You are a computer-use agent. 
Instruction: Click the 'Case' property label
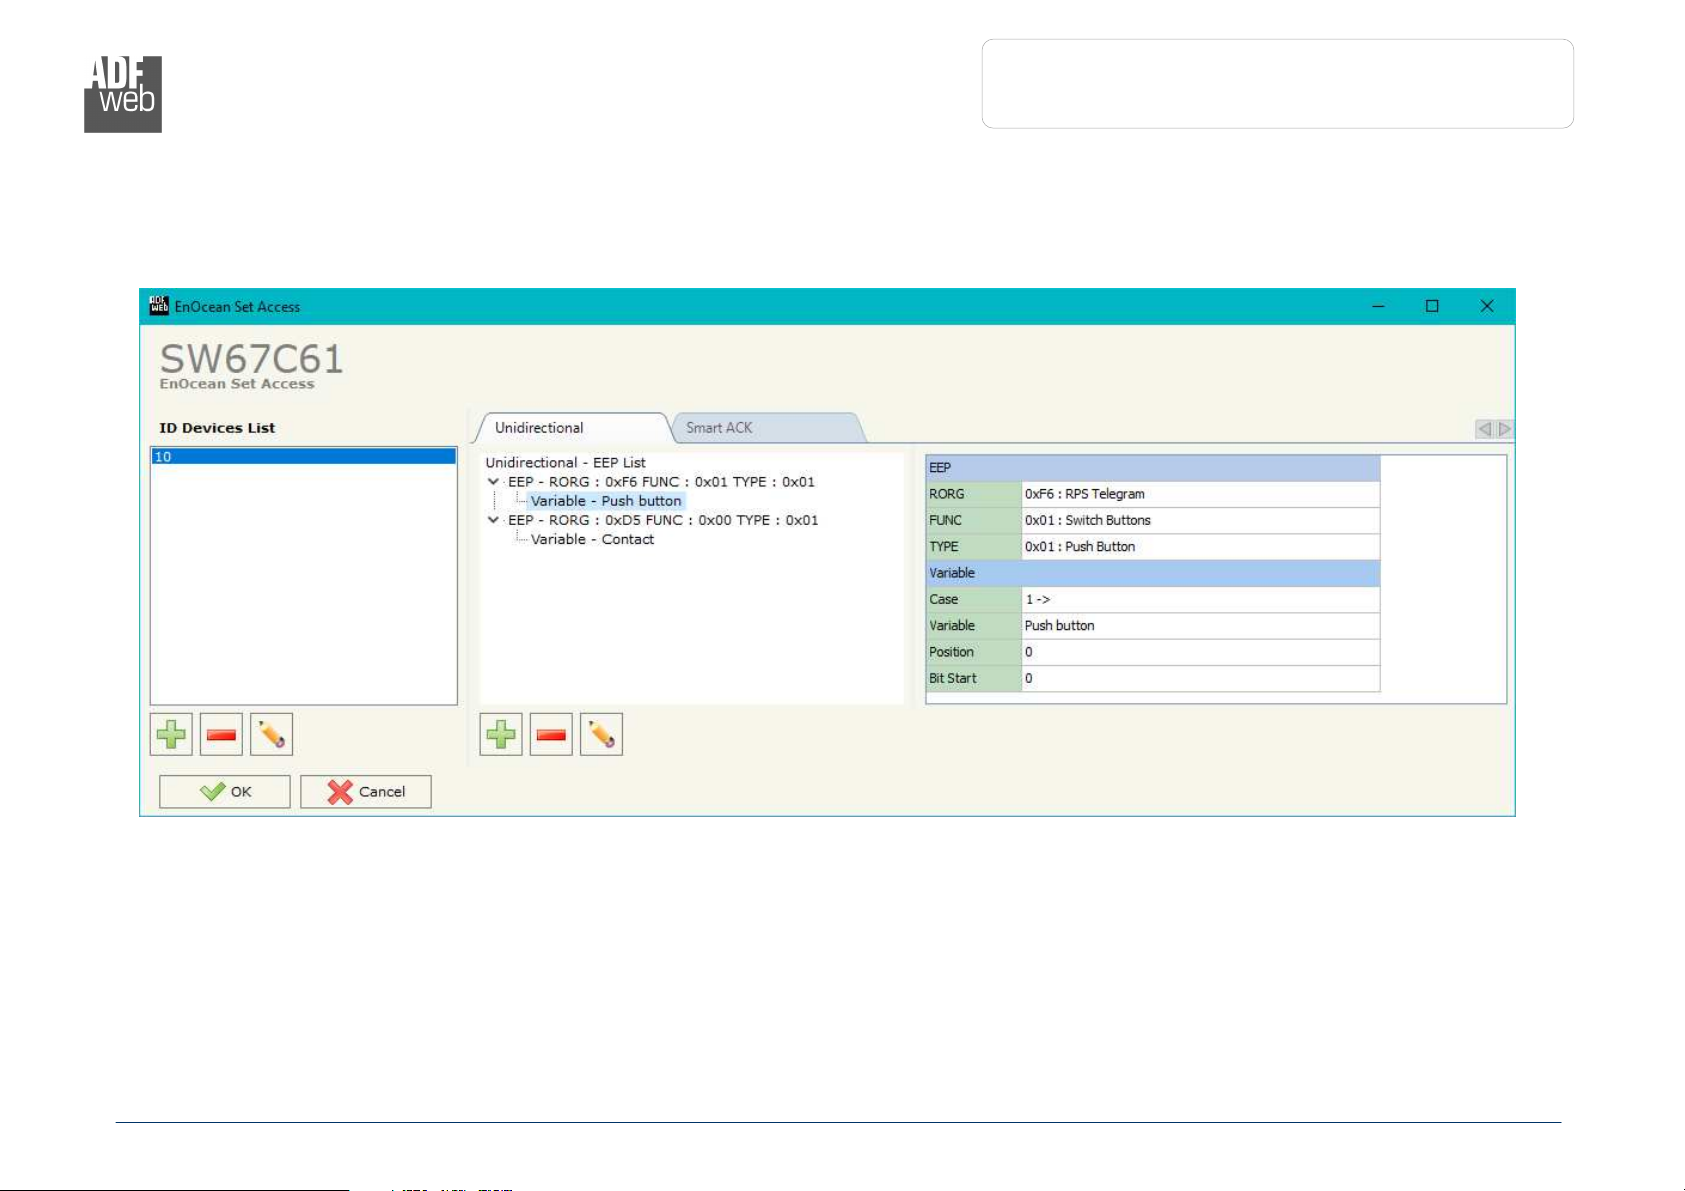coord(973,599)
